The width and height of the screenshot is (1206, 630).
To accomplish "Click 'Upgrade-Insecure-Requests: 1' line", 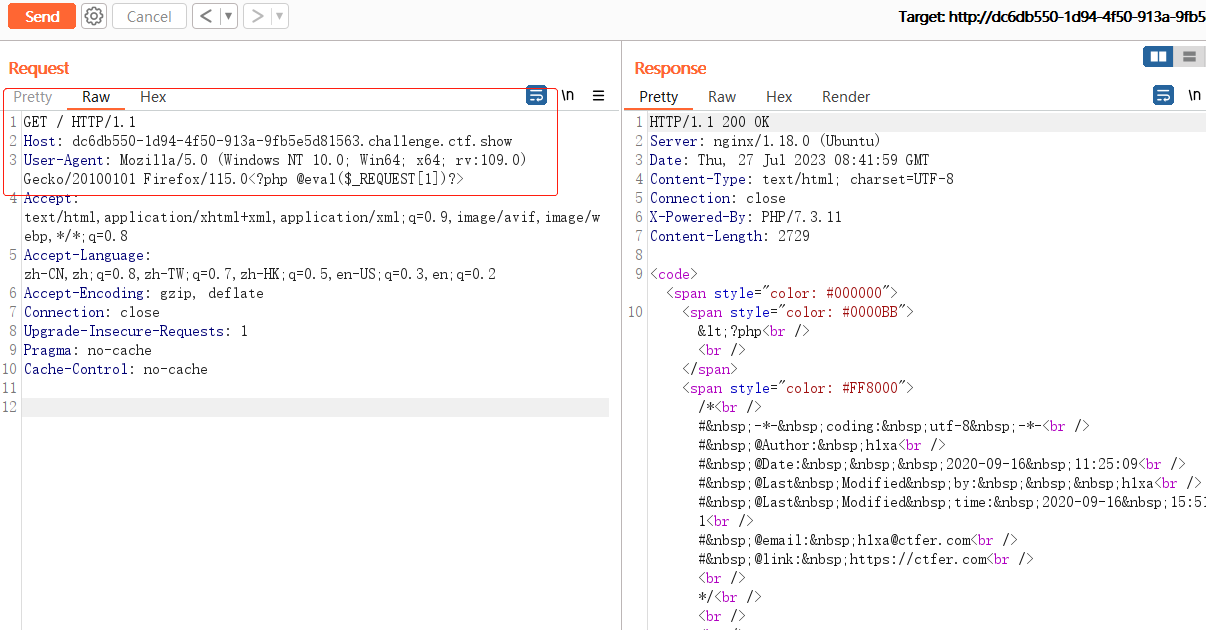I will click(x=136, y=331).
